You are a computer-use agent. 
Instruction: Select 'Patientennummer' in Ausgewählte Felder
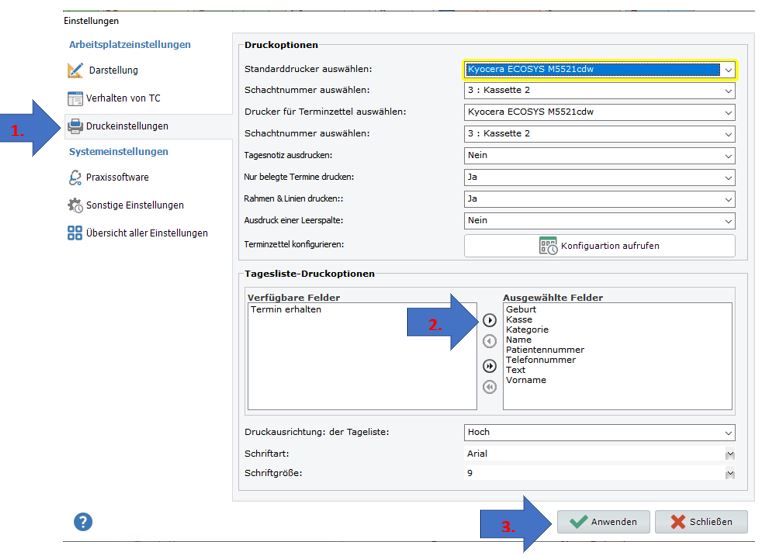[545, 350]
